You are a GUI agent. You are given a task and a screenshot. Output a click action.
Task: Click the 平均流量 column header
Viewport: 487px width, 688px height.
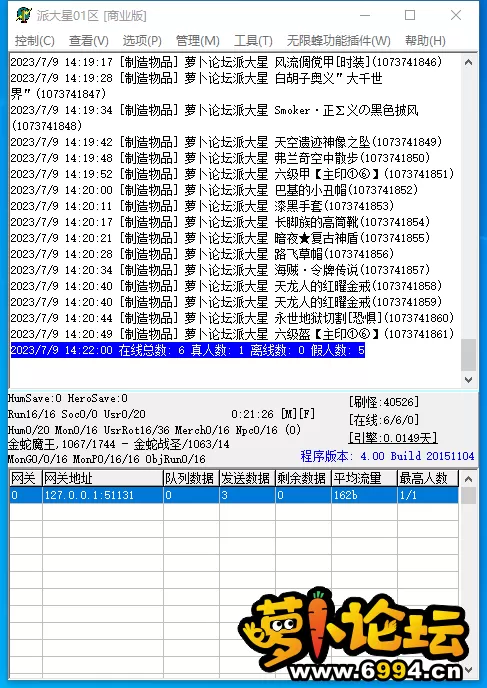364,478
